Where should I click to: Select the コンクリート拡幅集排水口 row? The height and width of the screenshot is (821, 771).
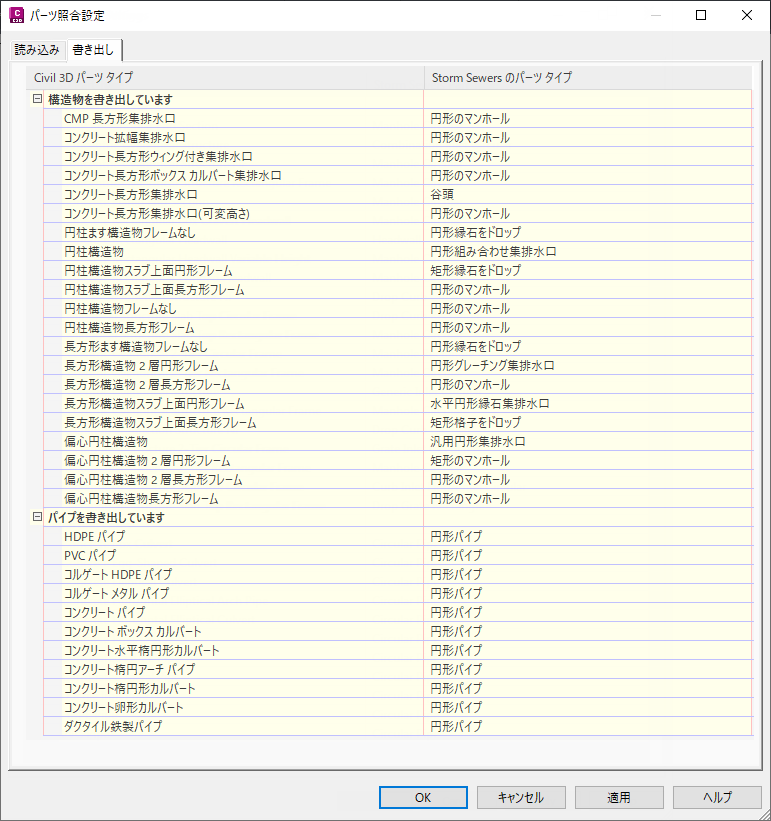click(x=398, y=137)
